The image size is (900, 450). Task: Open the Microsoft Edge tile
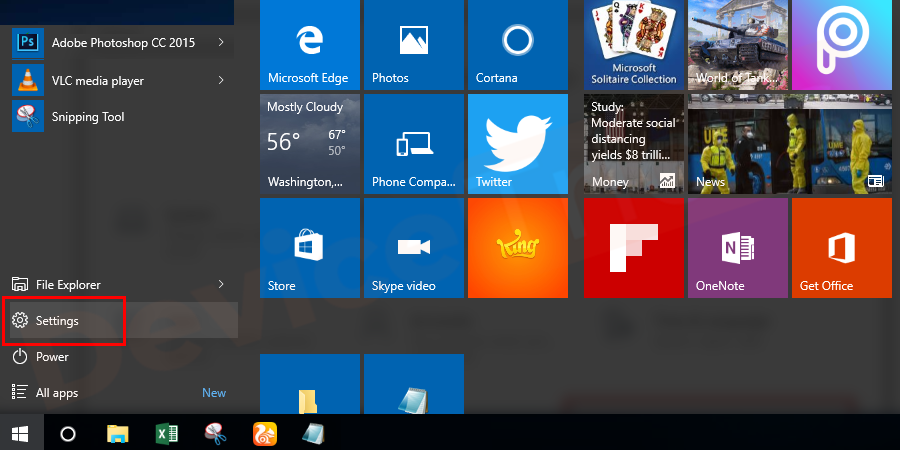point(309,44)
